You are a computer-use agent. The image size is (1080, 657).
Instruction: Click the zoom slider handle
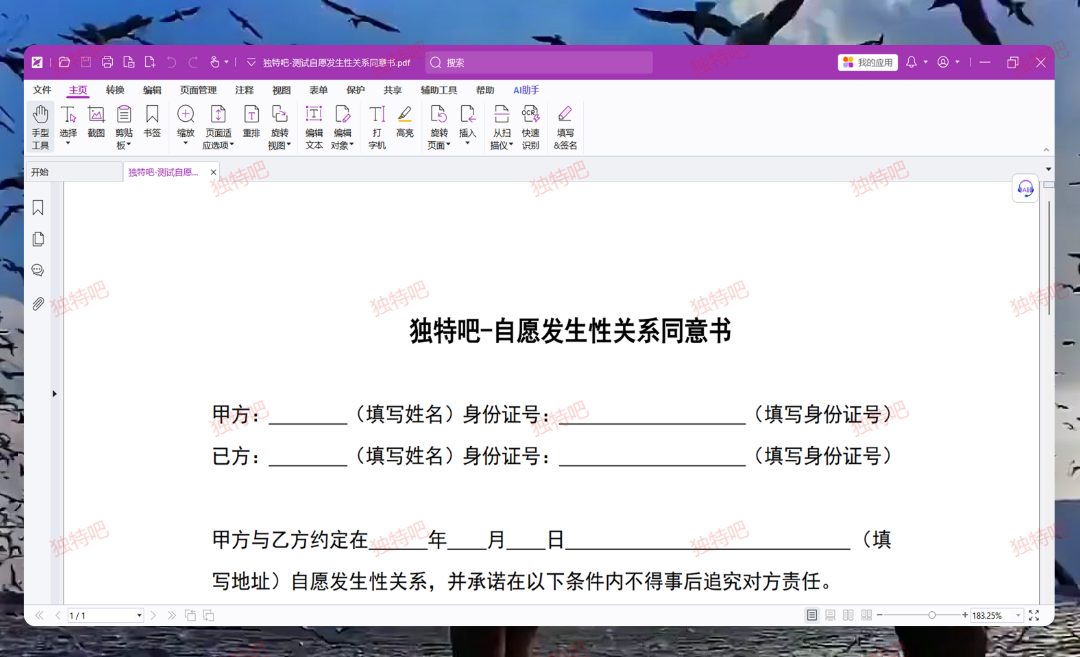point(932,615)
